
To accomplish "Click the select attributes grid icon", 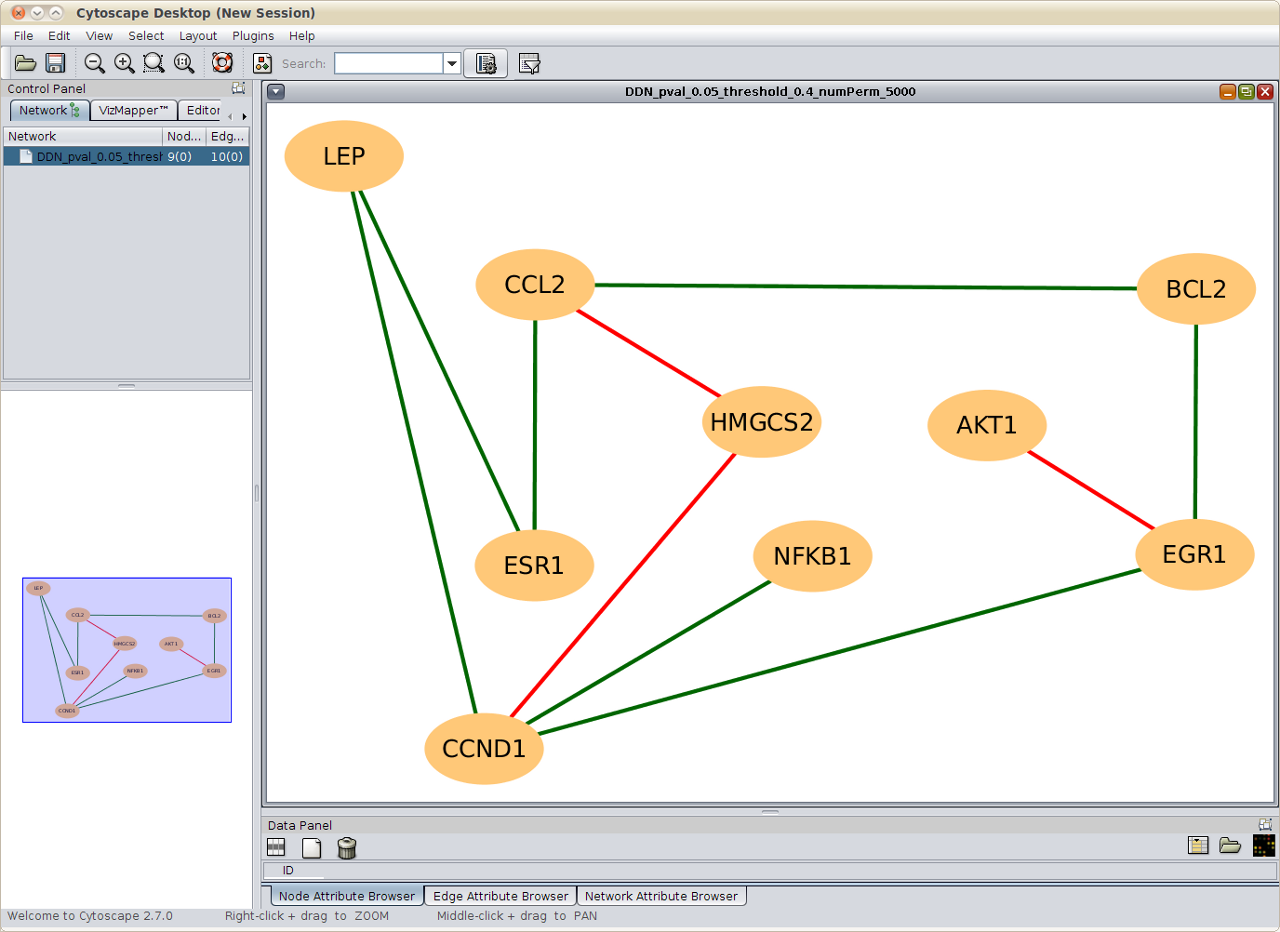I will [277, 848].
